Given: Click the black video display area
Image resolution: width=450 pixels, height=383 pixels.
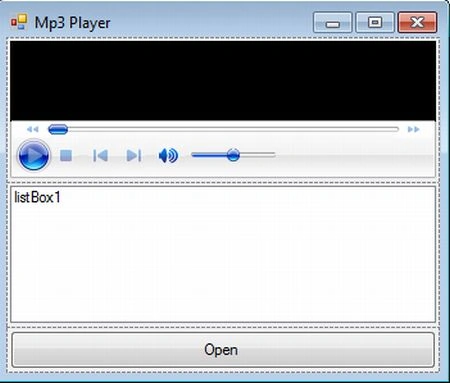Looking at the screenshot, I should 223,81.
